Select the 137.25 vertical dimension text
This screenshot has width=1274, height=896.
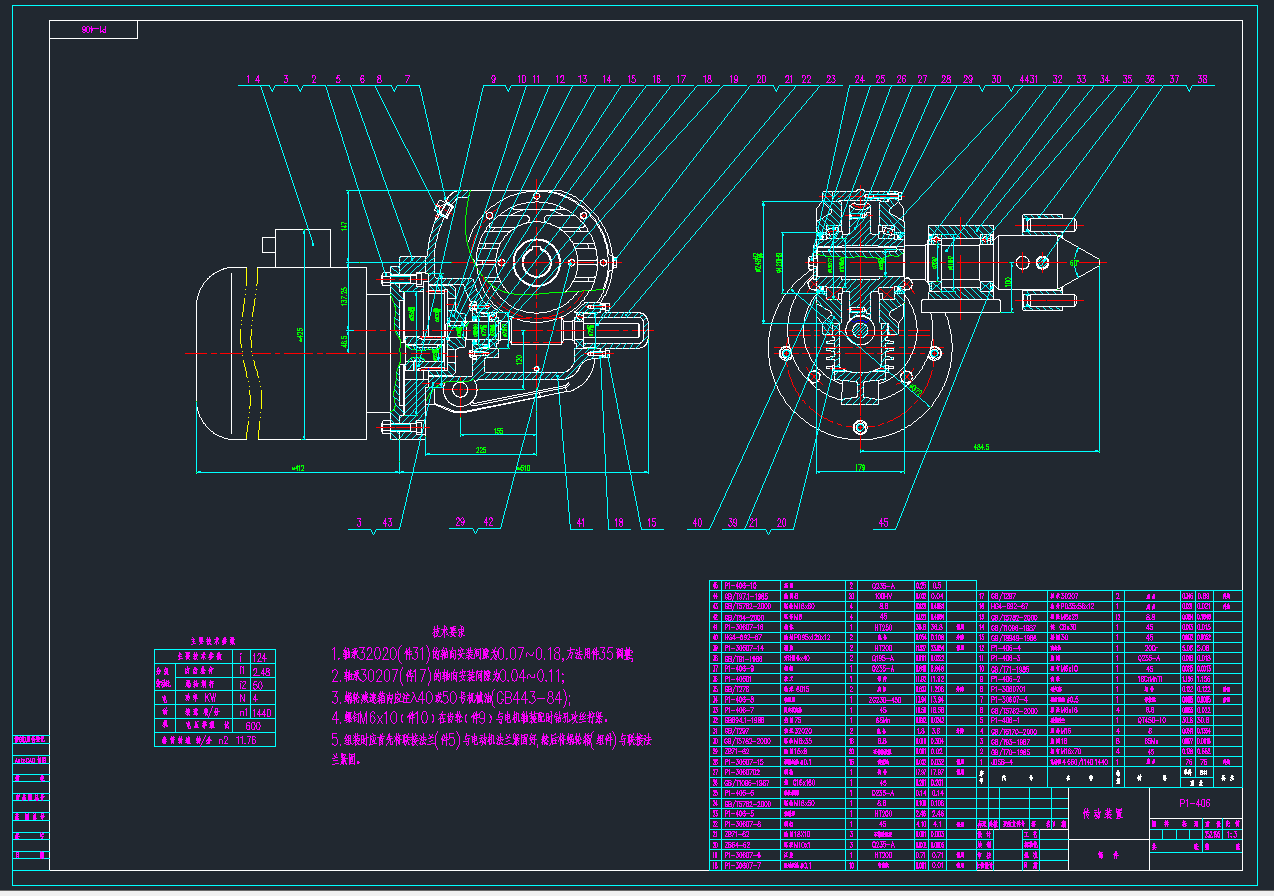coord(343,297)
